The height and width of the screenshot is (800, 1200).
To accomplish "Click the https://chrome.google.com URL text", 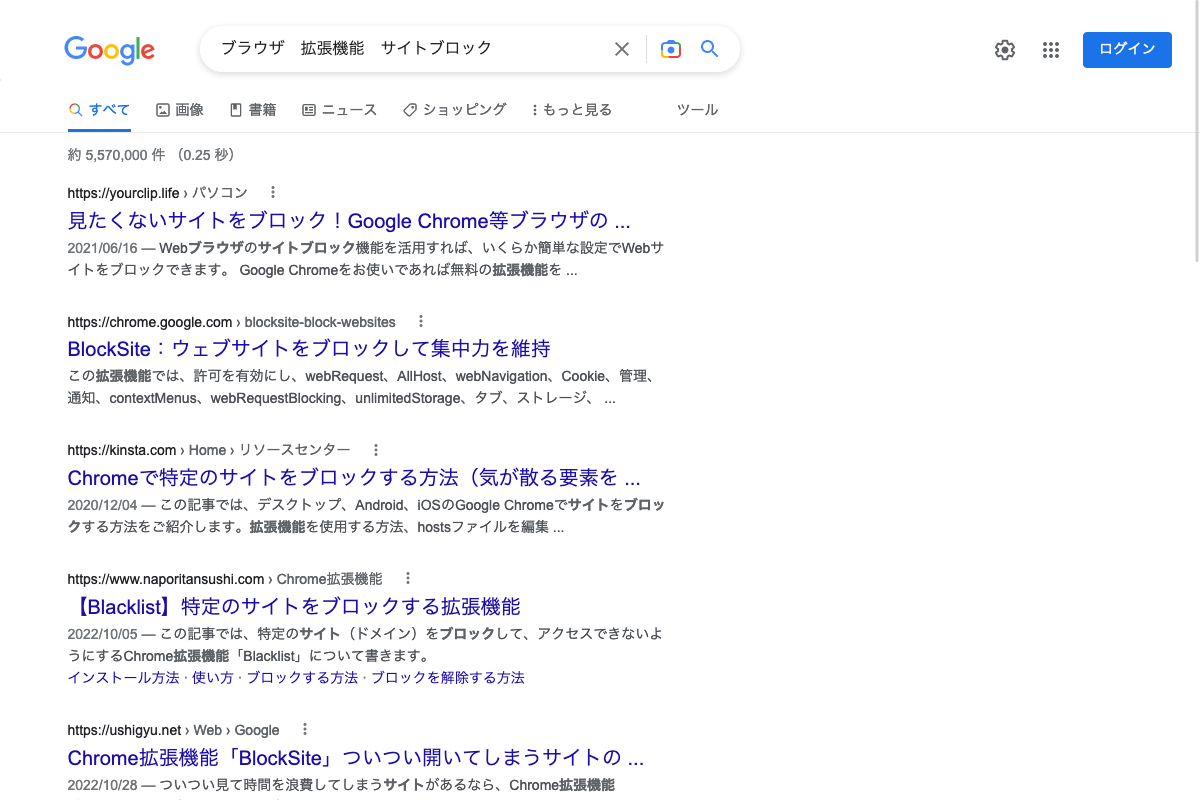I will coord(150,322).
